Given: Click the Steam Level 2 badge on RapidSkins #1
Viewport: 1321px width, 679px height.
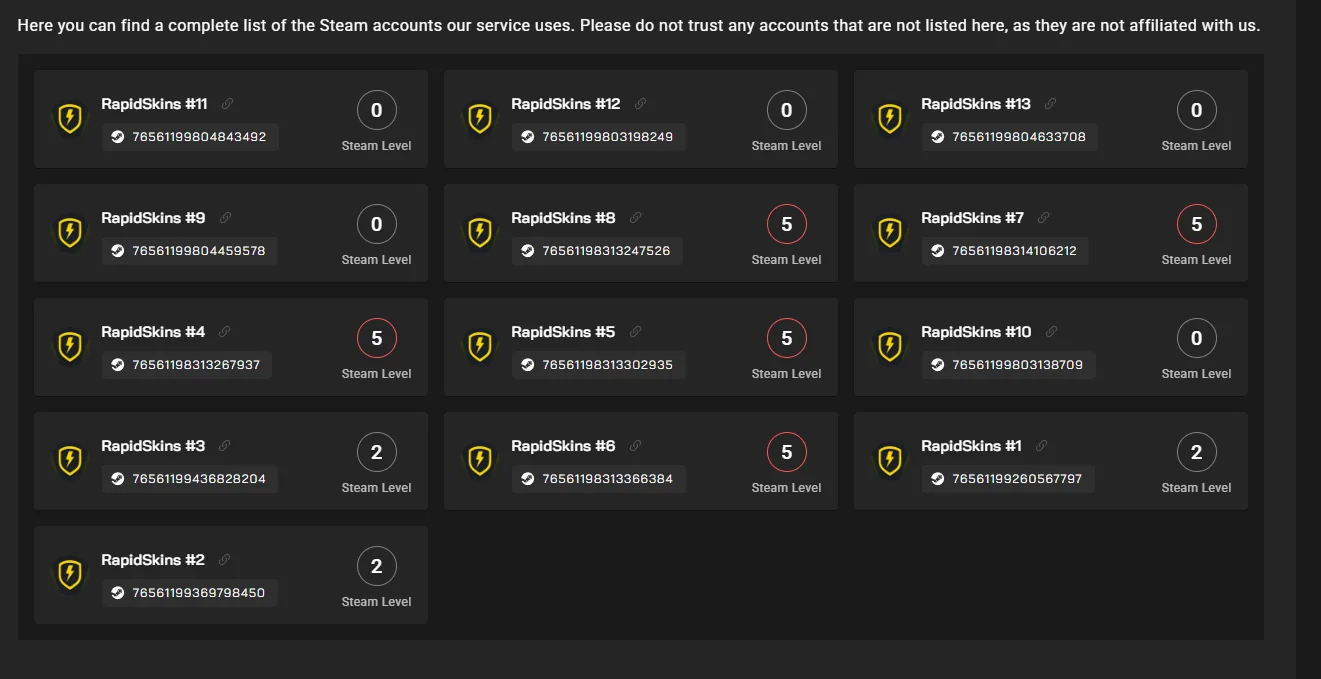Looking at the screenshot, I should pyautogui.click(x=1197, y=452).
